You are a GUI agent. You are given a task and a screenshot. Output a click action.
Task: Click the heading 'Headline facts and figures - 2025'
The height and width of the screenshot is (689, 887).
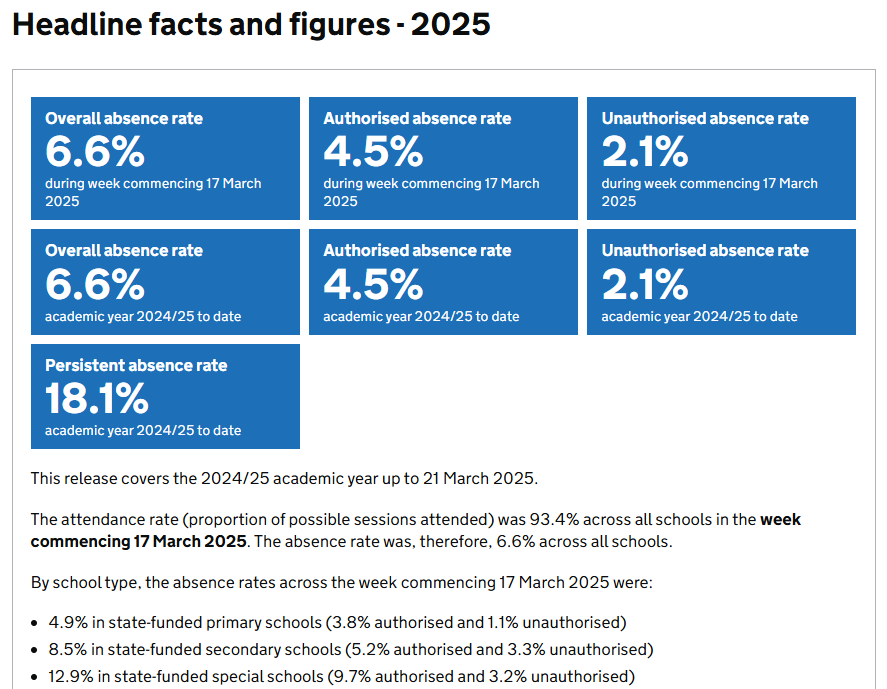251,24
